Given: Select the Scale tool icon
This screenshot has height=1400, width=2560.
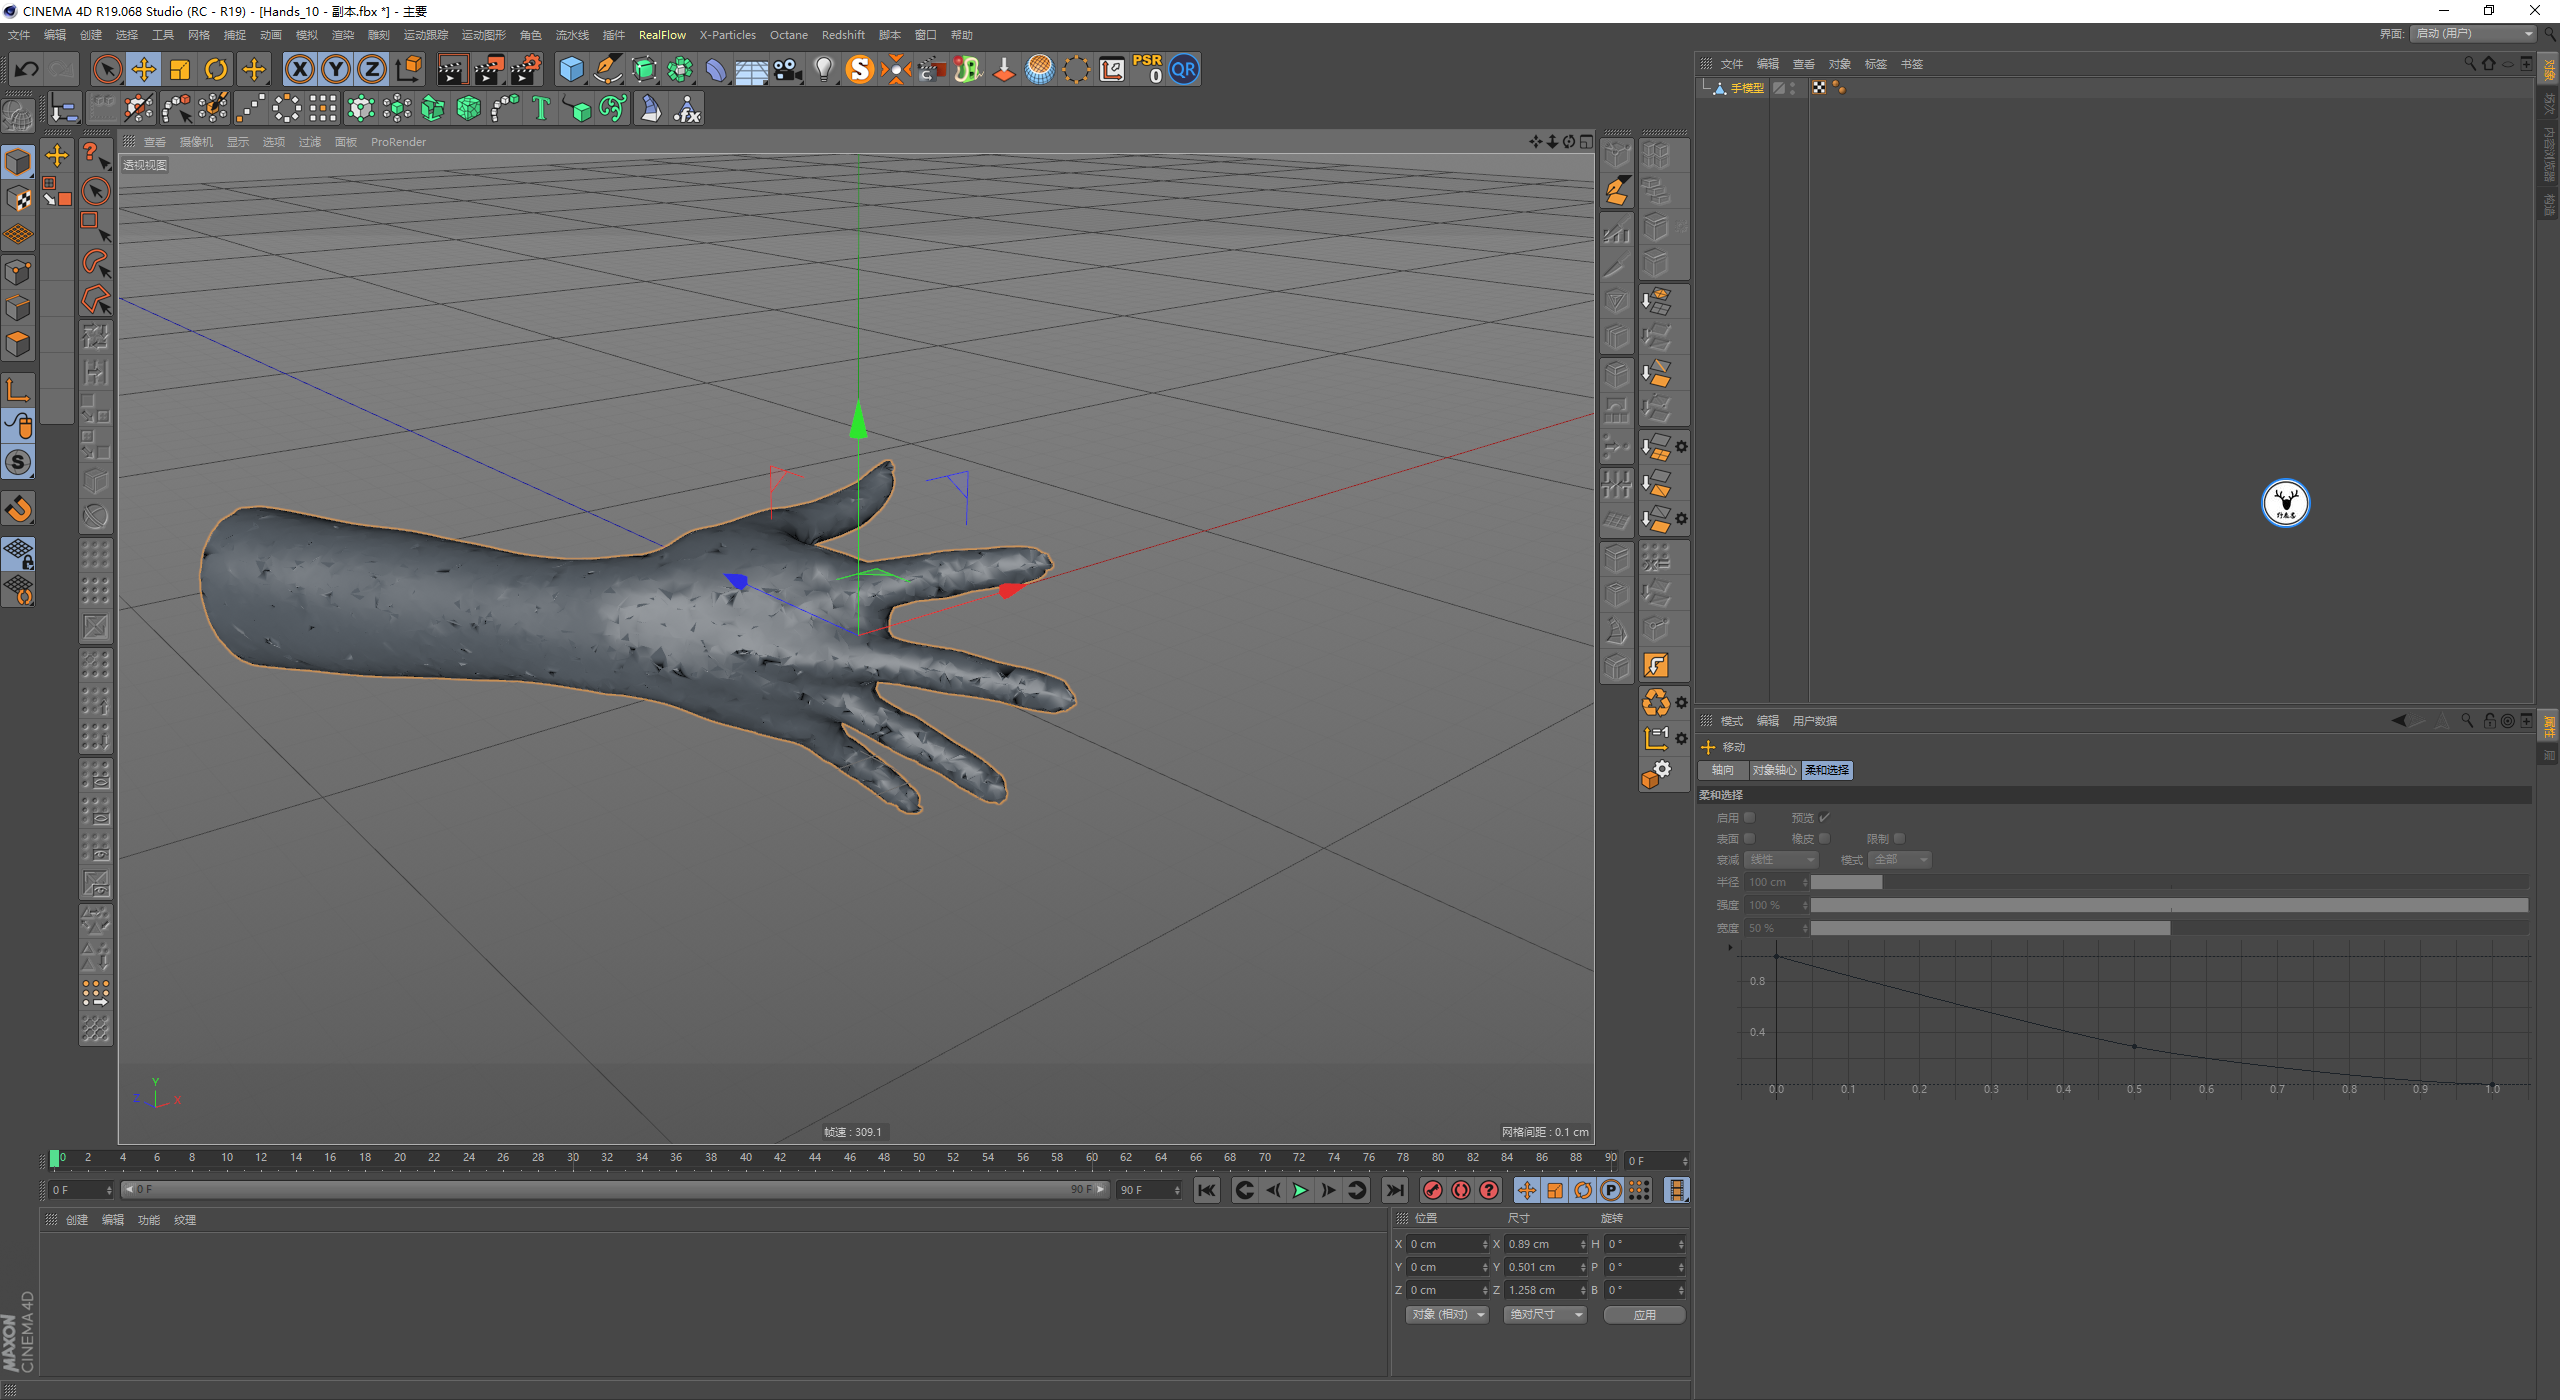Looking at the screenshot, I should point(180,69).
